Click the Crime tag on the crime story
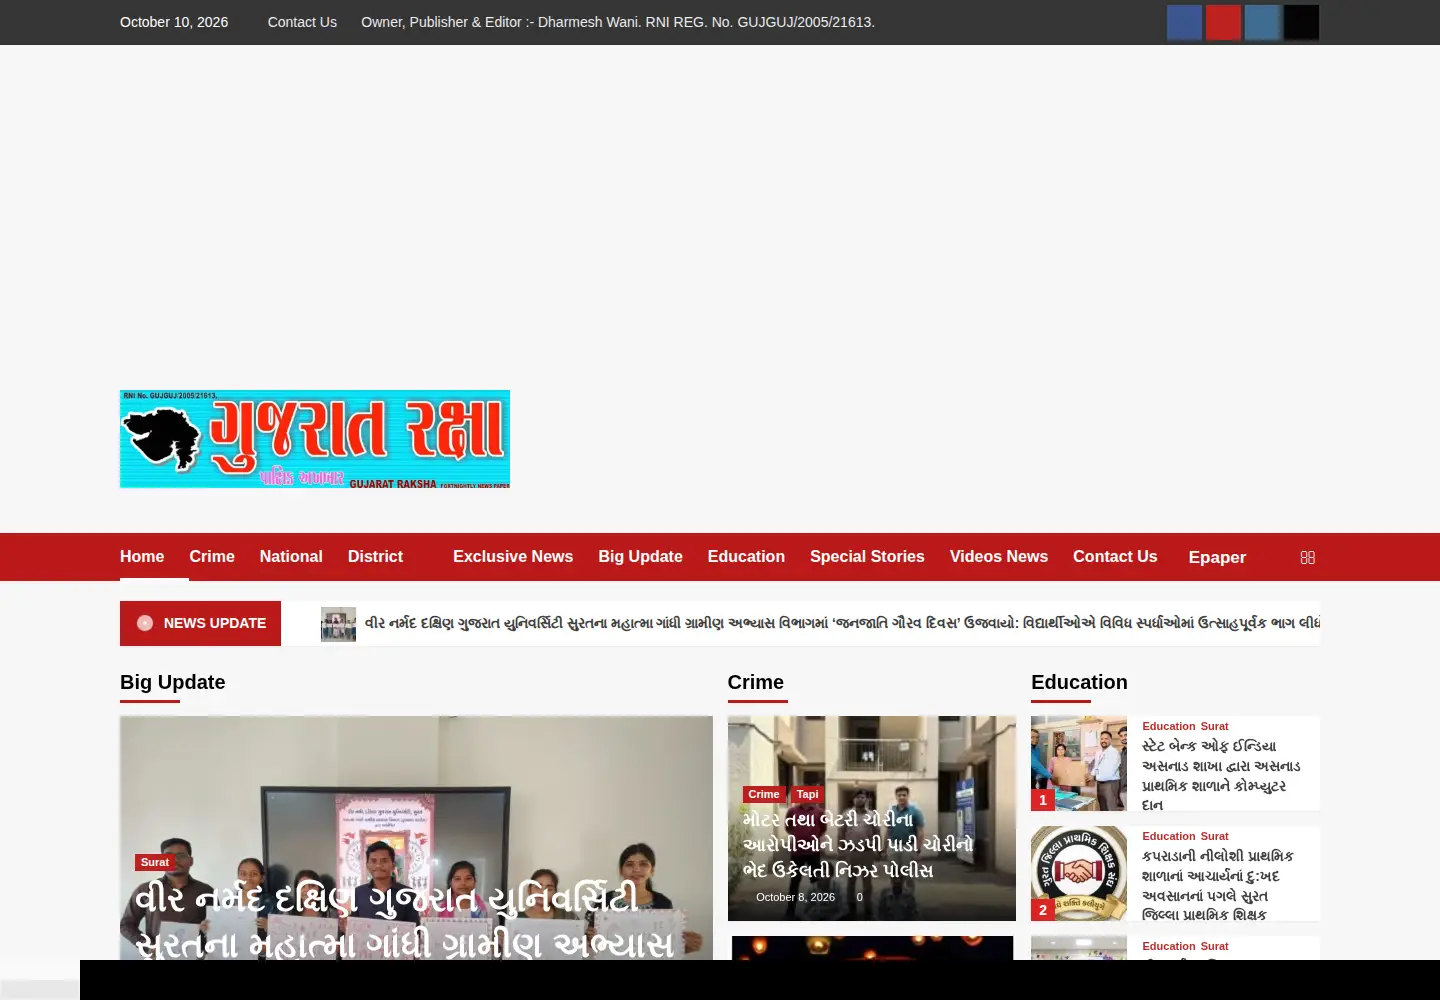 pyautogui.click(x=764, y=794)
